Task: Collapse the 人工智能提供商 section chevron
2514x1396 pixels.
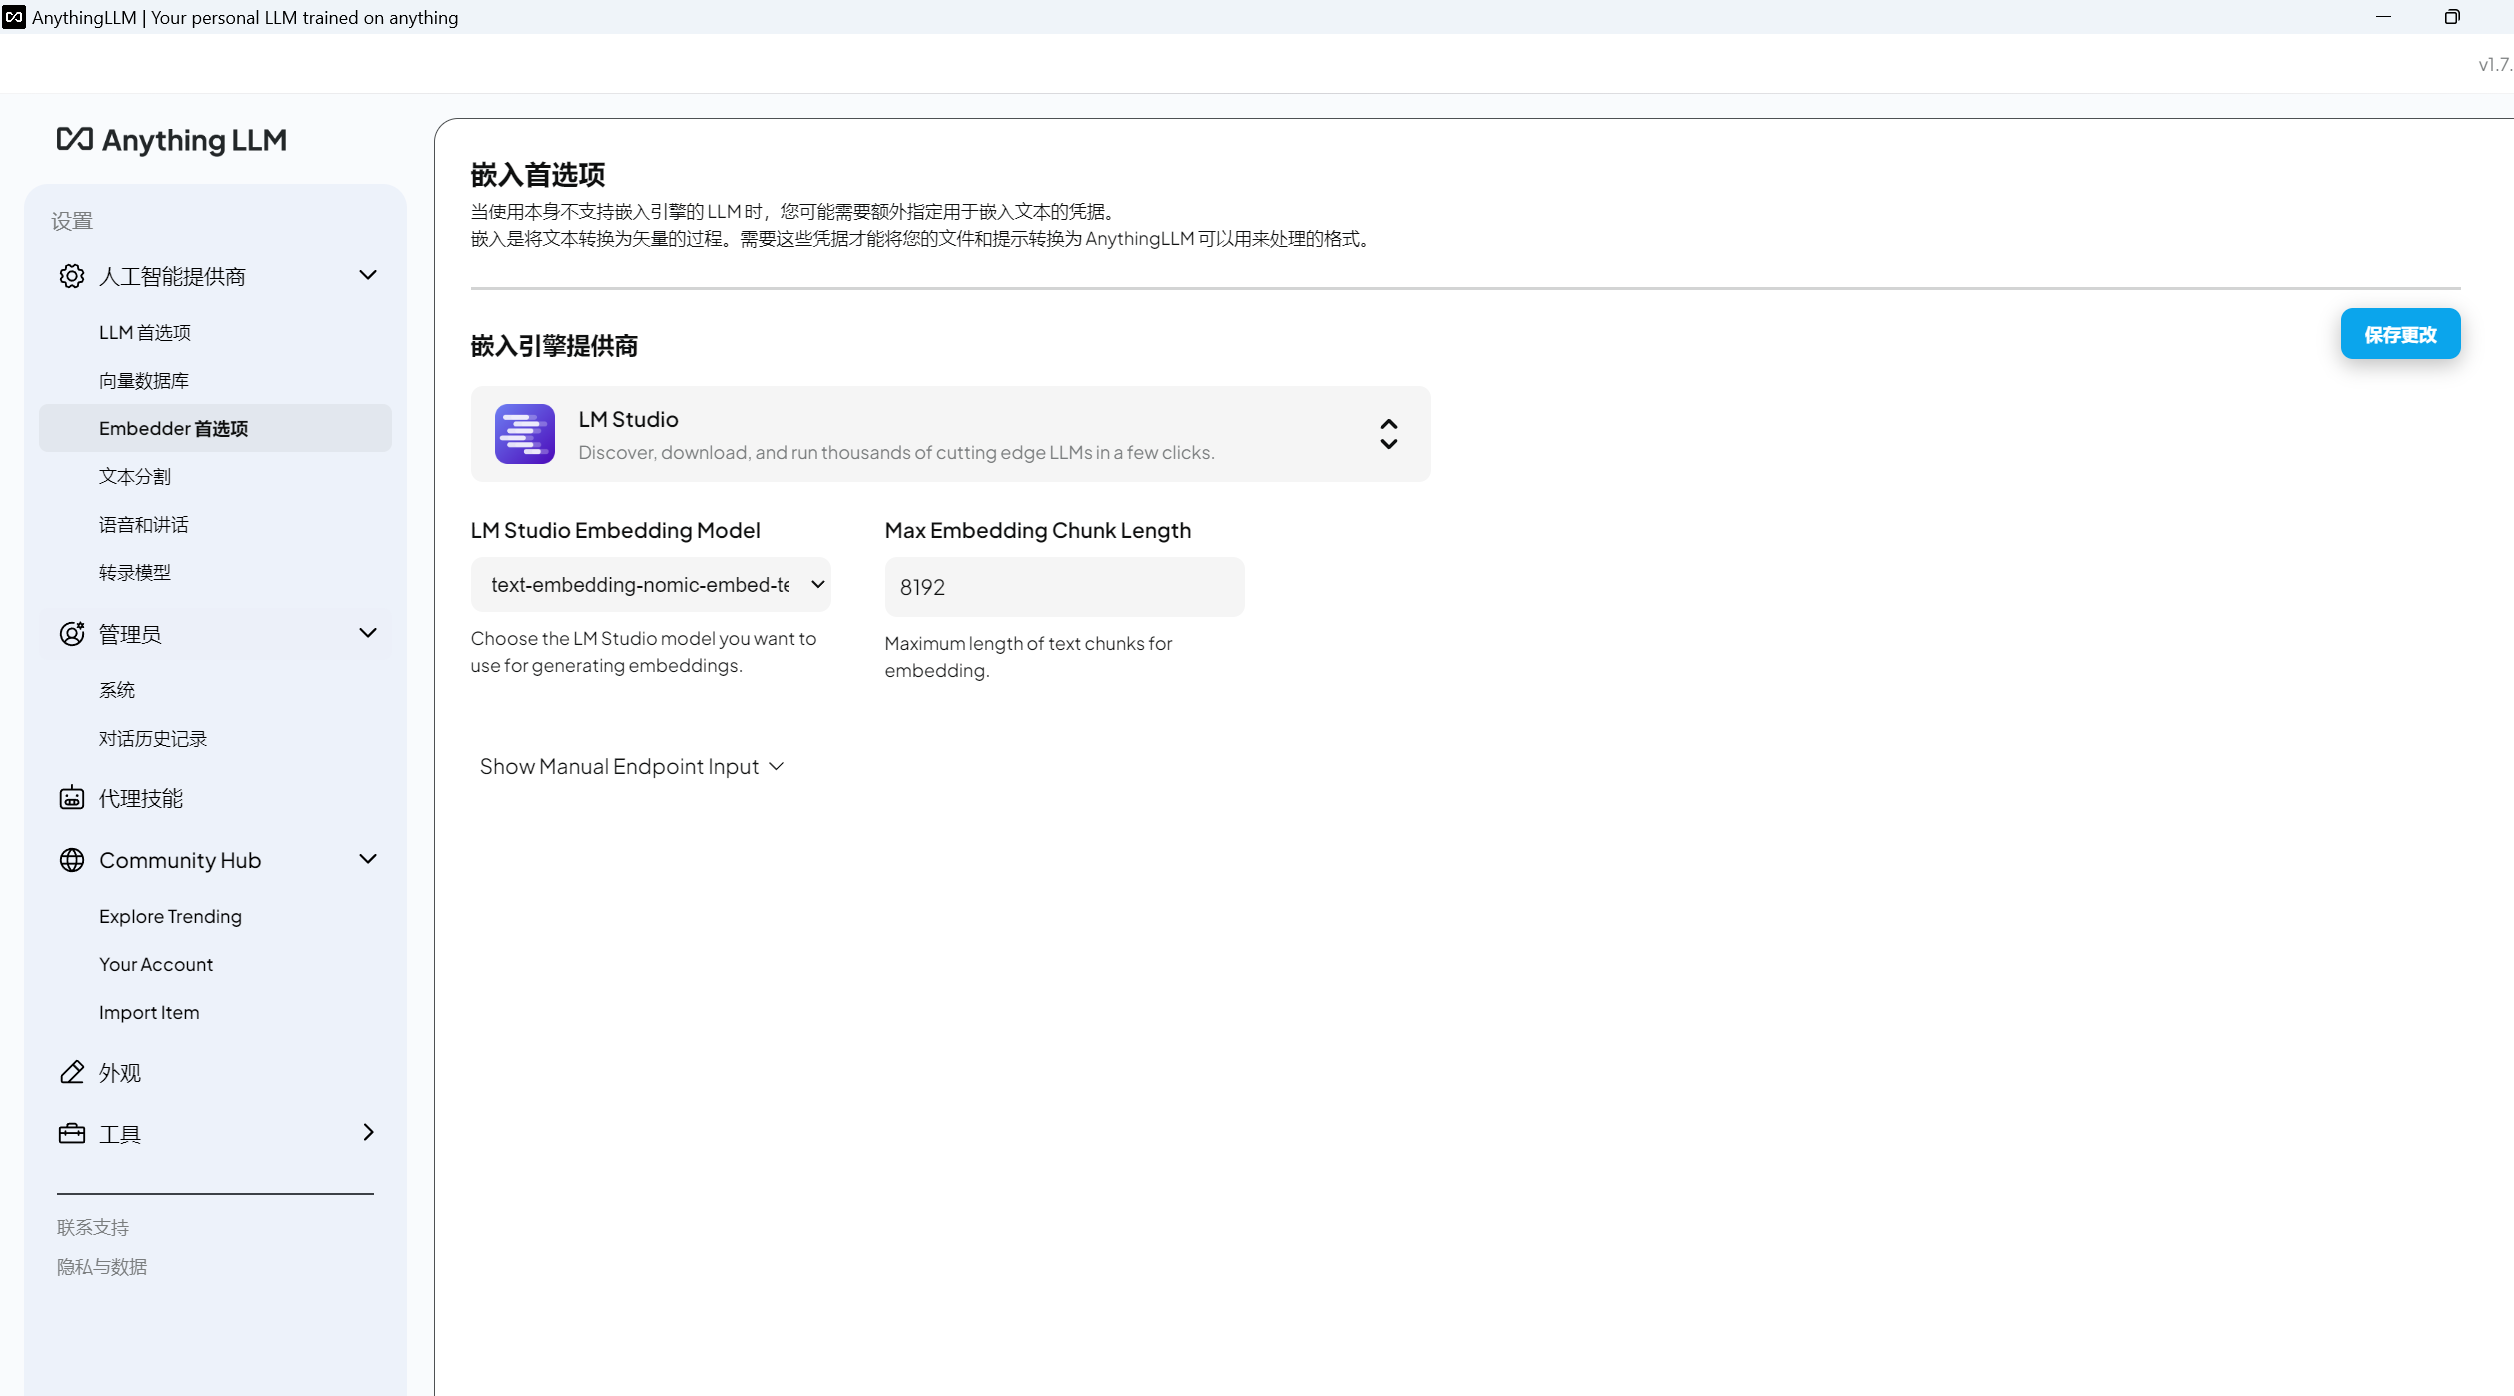Action: pos(368,275)
